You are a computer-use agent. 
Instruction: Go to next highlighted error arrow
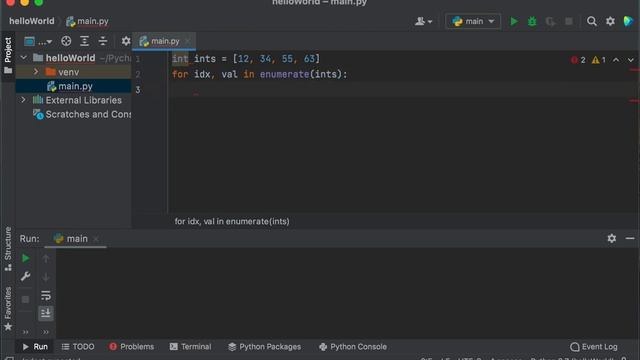point(631,60)
